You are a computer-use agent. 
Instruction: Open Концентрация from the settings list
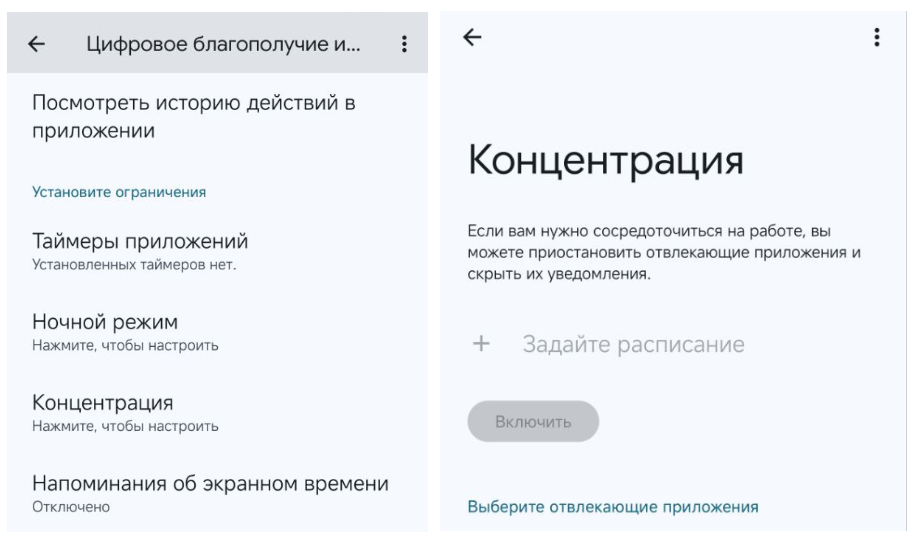[x=217, y=413]
